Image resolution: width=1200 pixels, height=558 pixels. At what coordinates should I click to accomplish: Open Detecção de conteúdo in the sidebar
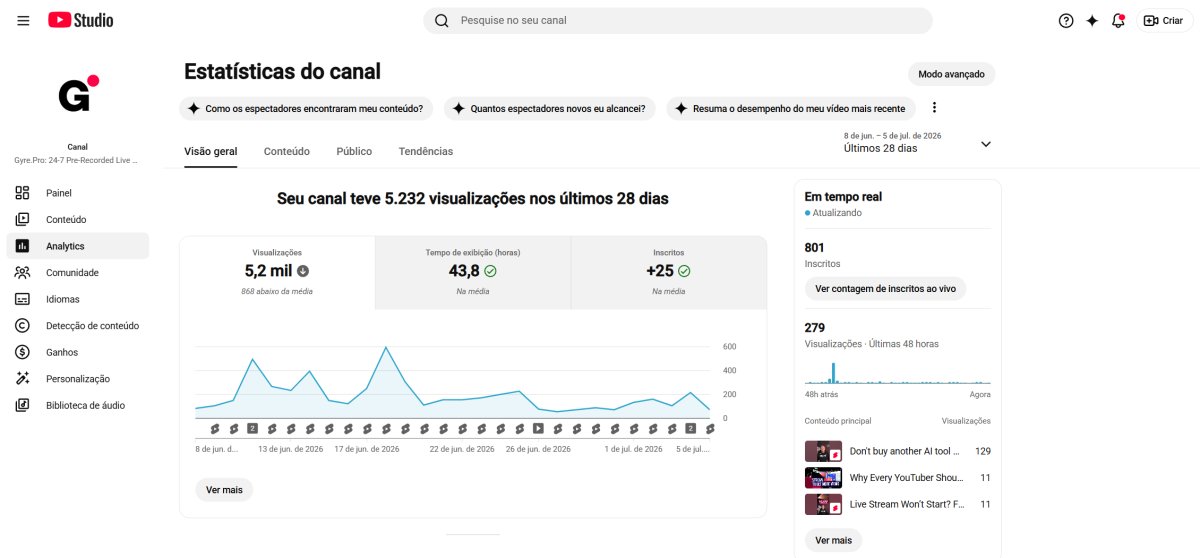pos(77,325)
